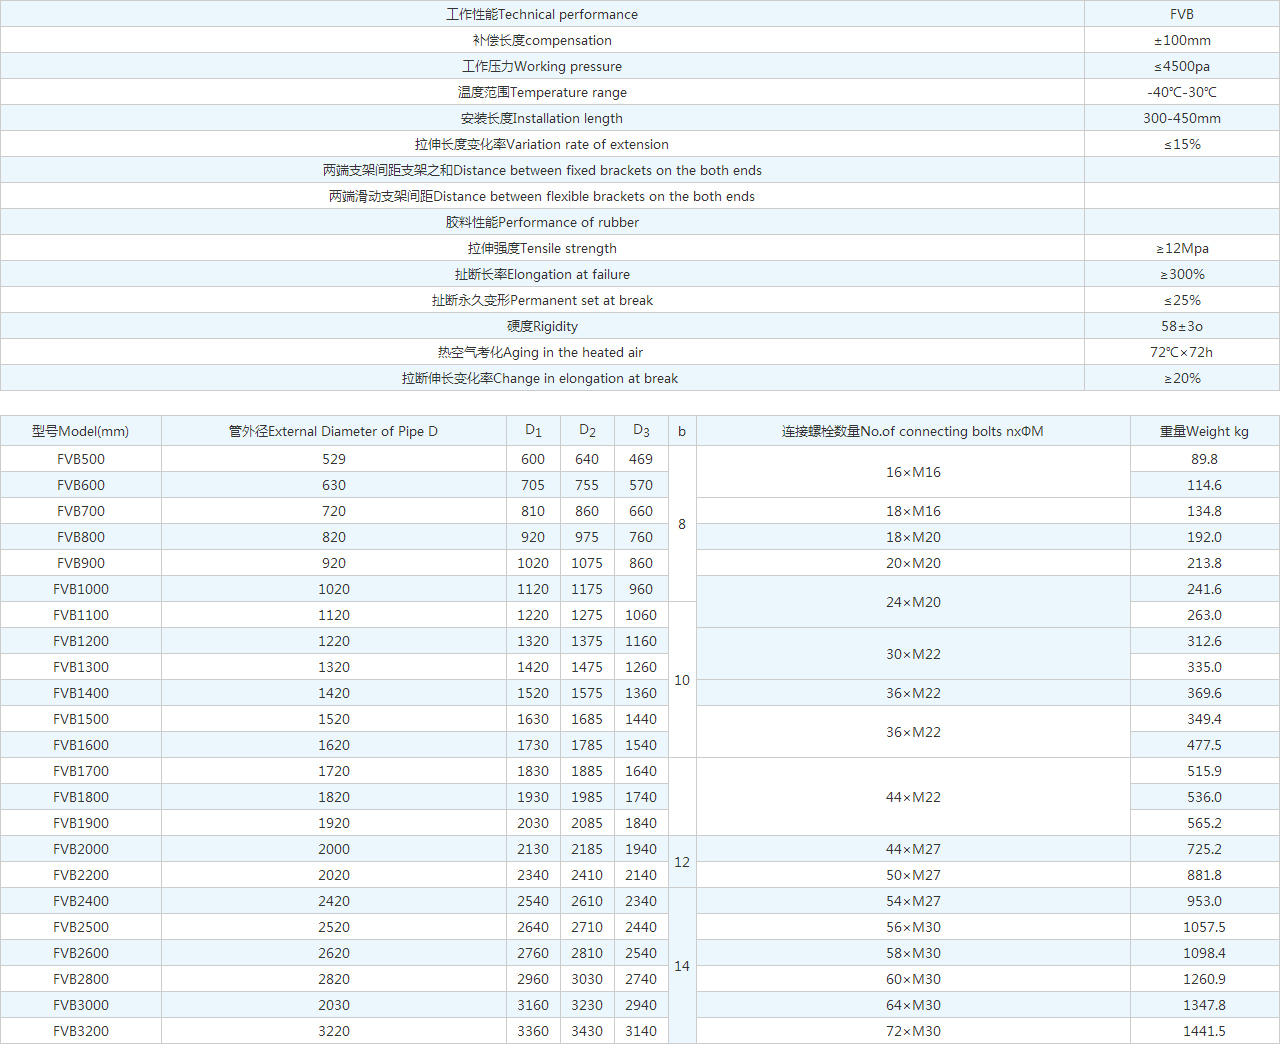Click the 44×M22 bolts cell

tap(912, 797)
